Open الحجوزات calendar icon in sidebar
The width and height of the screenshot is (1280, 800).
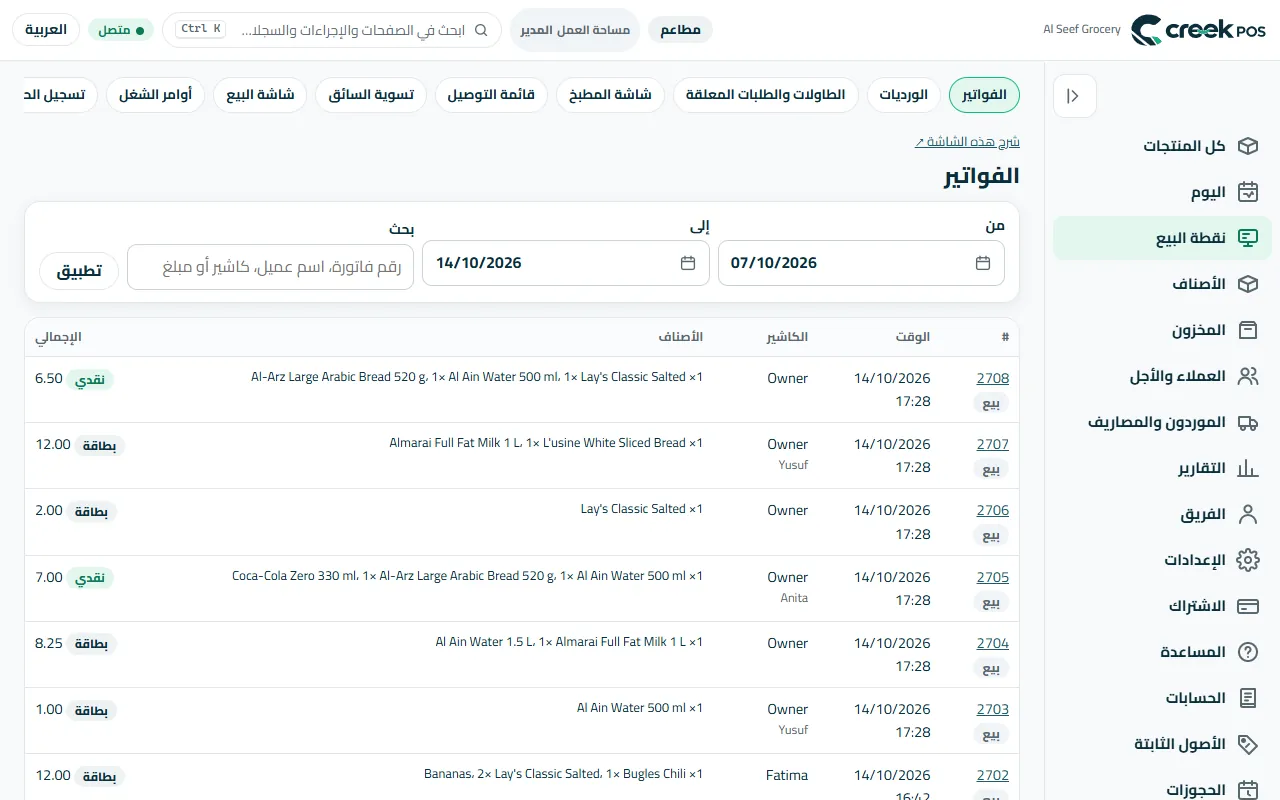coord(1247,790)
